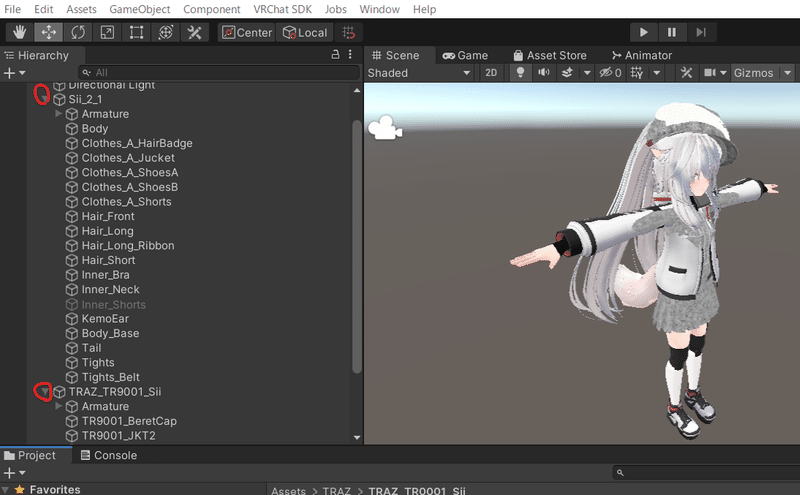Select disabled Inner_Shorts object

click(114, 305)
